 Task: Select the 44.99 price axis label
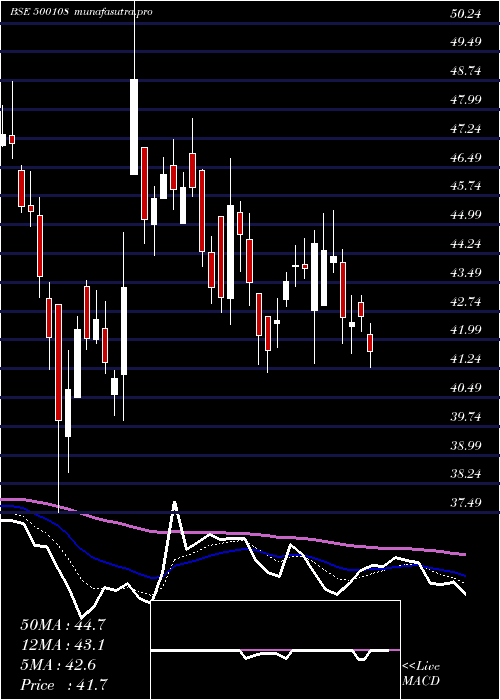465,215
